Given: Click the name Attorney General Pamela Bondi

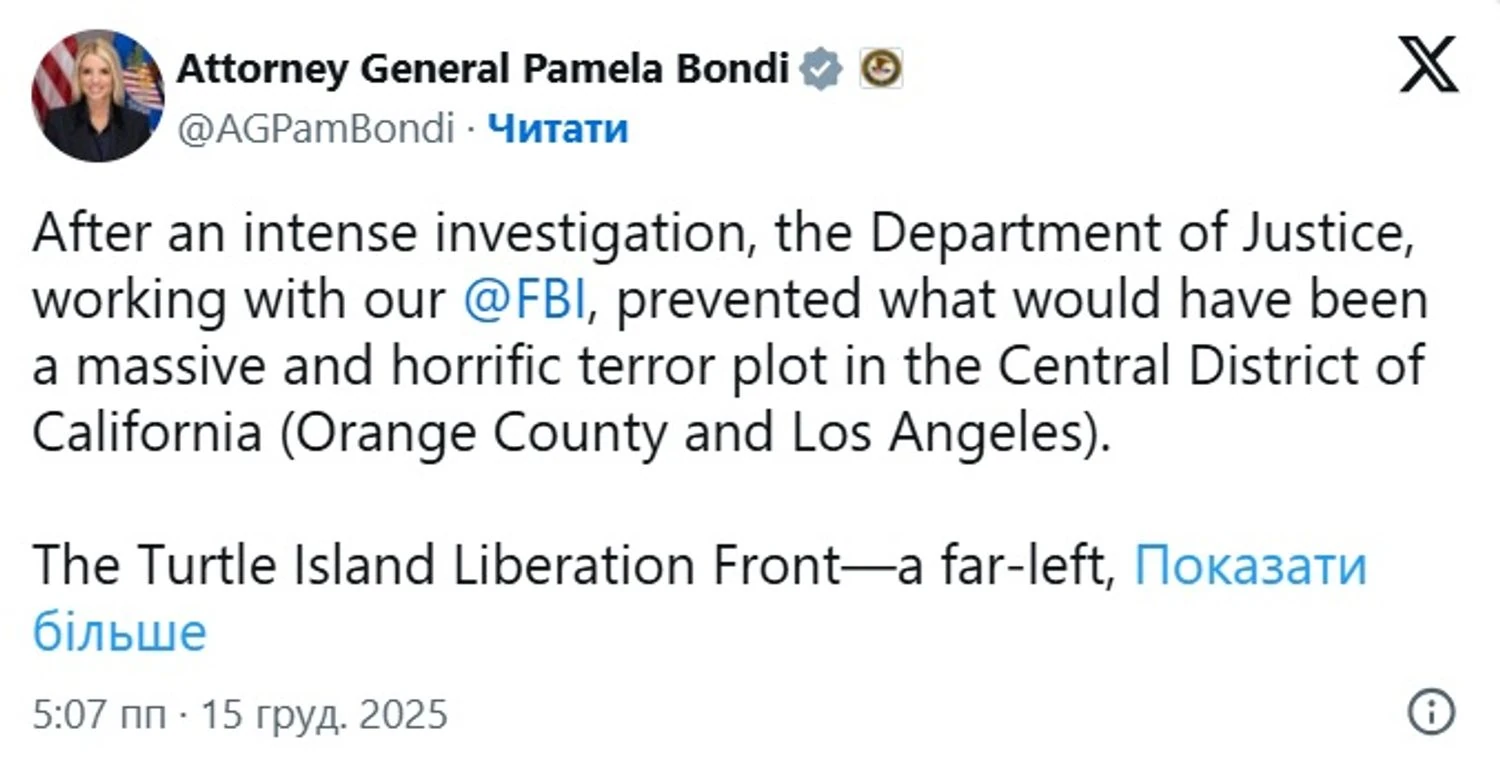Looking at the screenshot, I should pos(483,69).
